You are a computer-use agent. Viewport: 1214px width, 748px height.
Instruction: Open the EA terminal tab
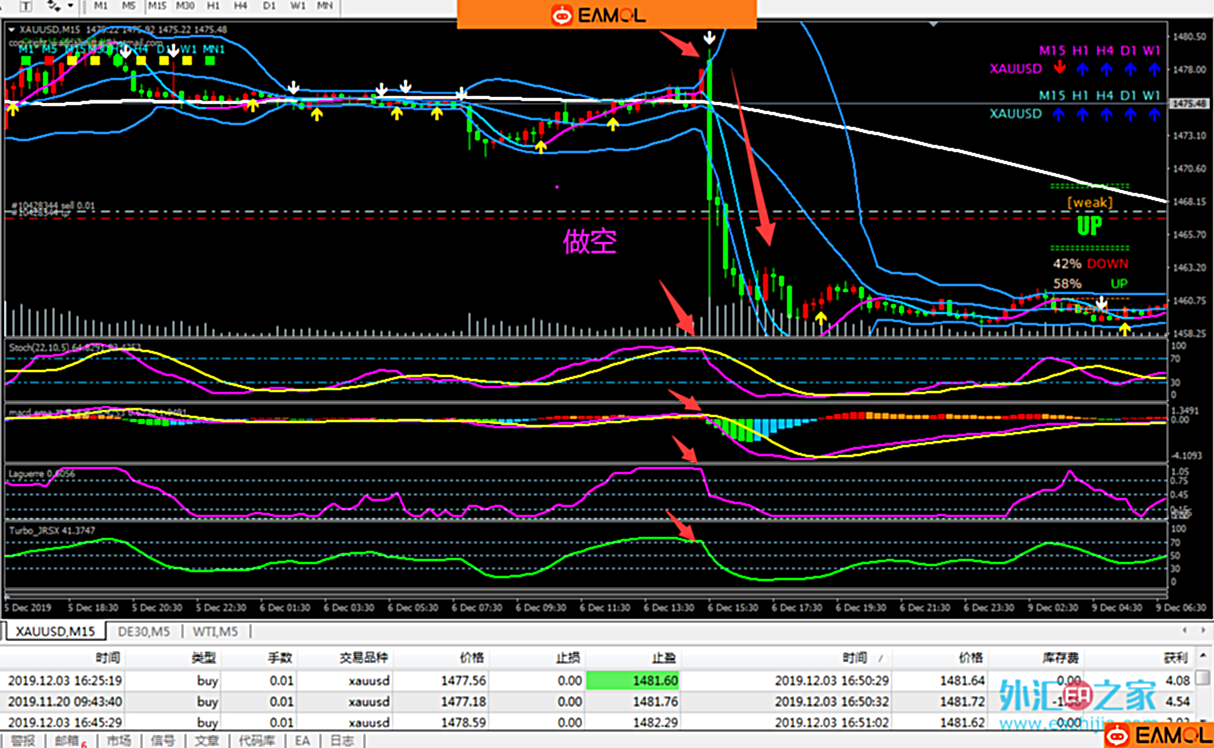pyautogui.click(x=301, y=741)
